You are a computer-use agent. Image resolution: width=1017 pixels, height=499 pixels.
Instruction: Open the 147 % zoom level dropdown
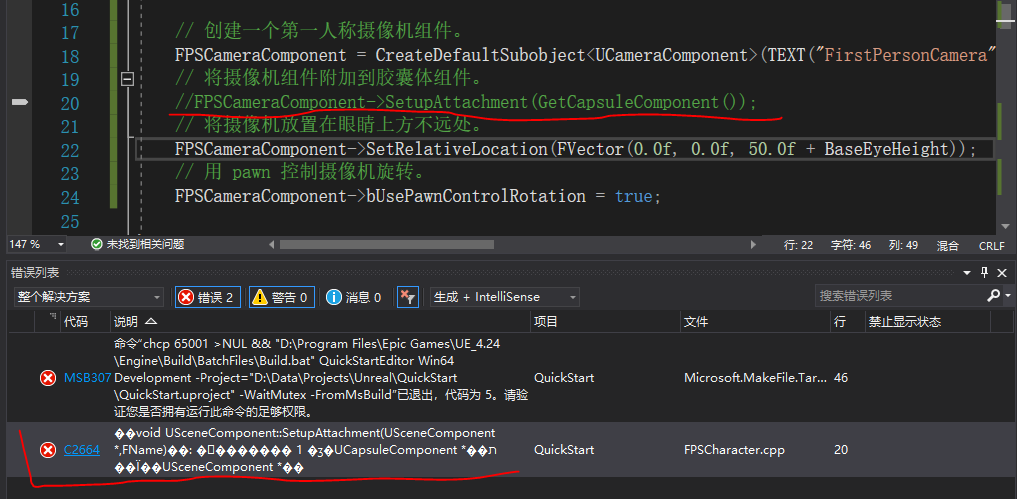click(x=61, y=245)
